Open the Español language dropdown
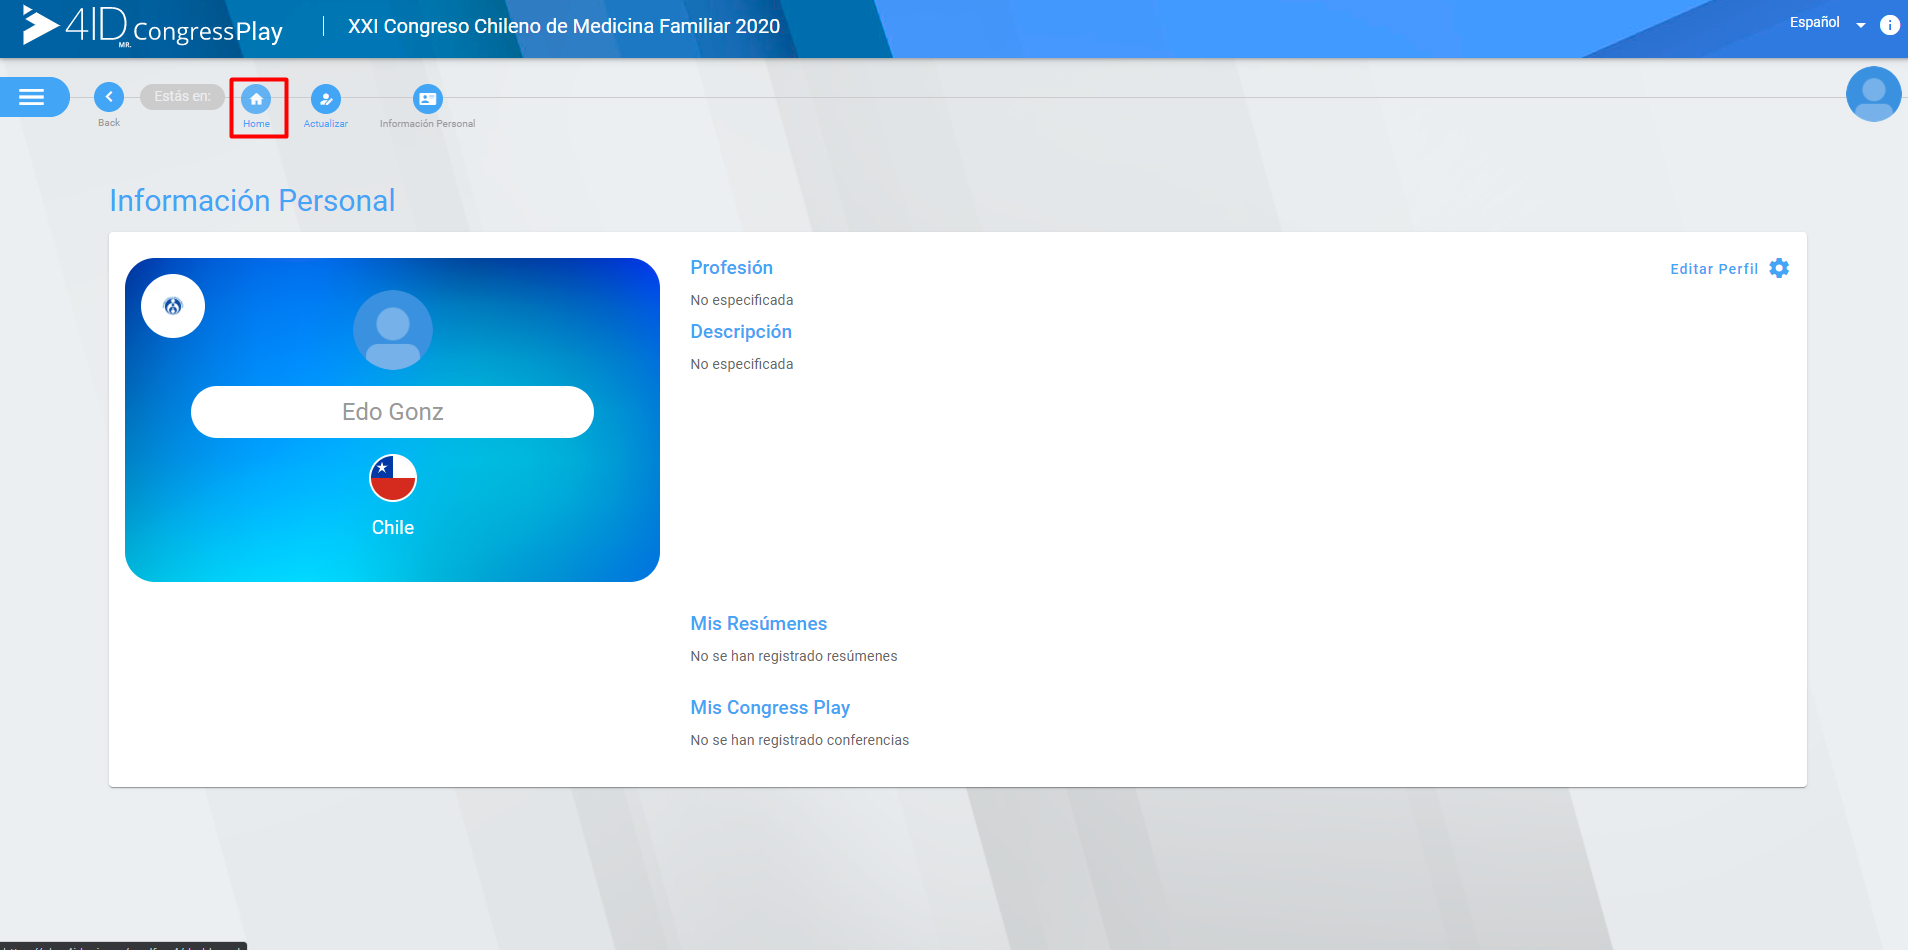Screen dimensions: 1908x950 point(1826,23)
